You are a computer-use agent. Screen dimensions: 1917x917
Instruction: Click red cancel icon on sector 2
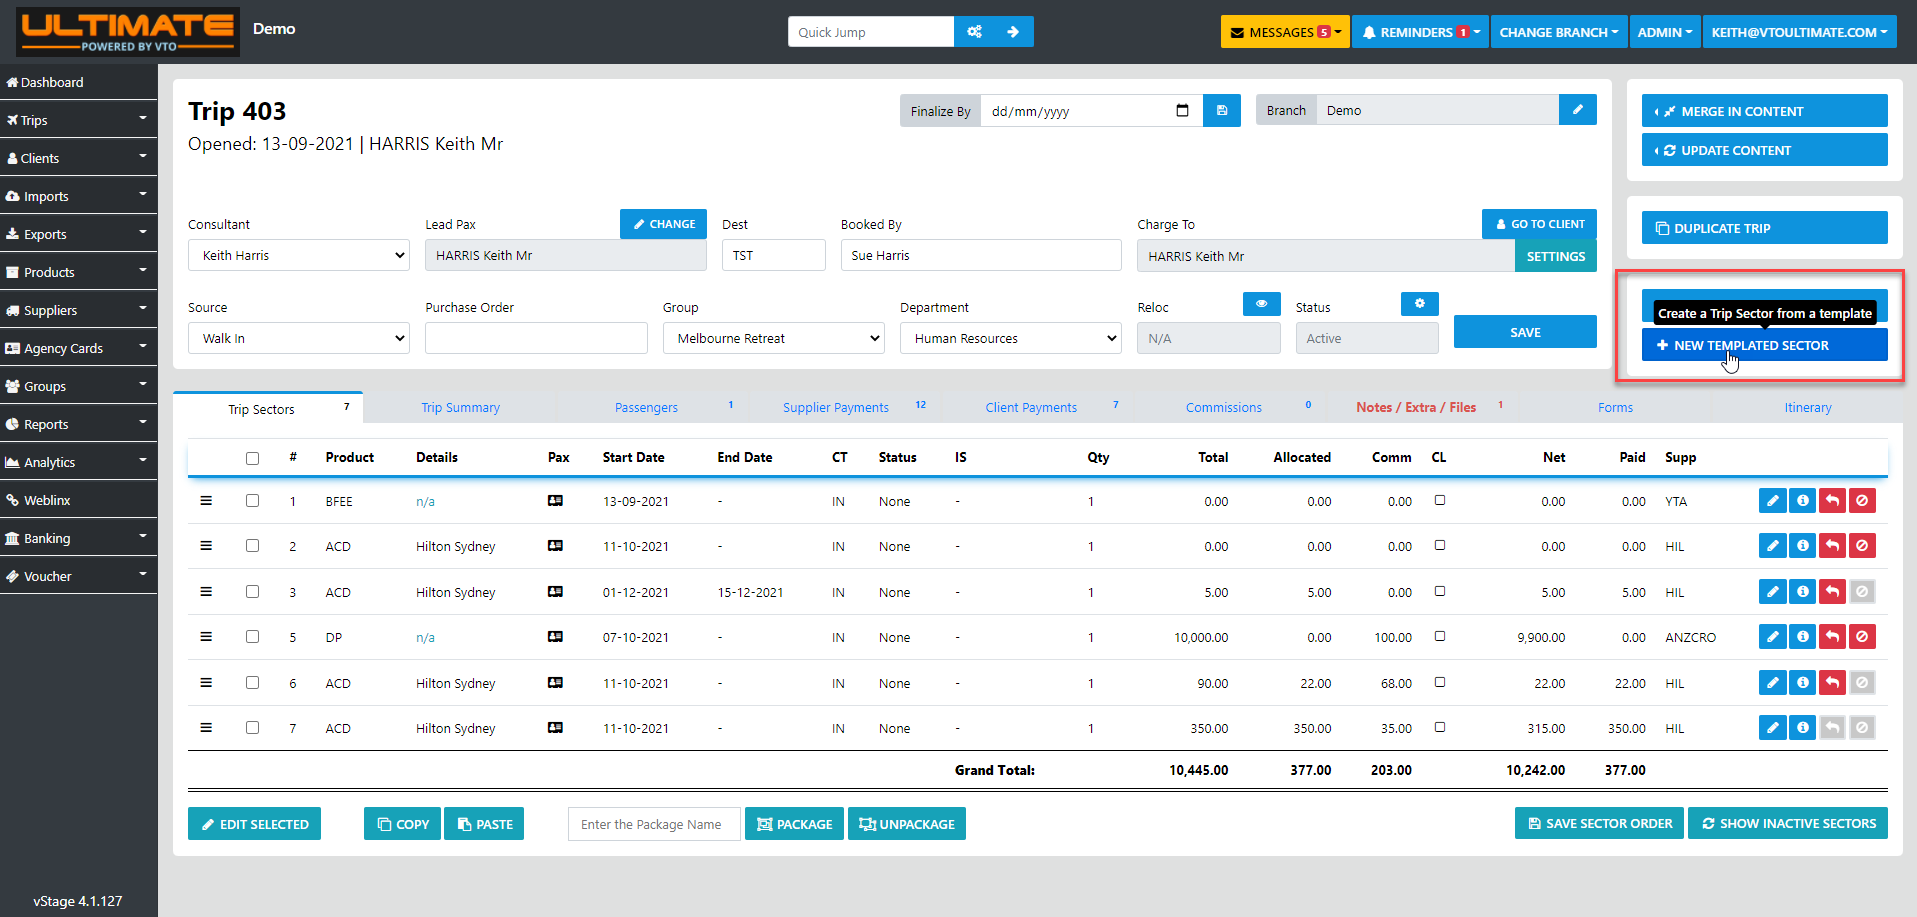point(1862,546)
